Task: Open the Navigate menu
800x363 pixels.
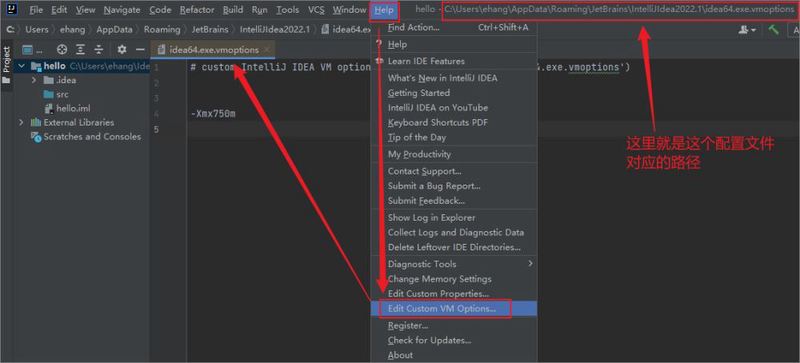Action: click(122, 10)
